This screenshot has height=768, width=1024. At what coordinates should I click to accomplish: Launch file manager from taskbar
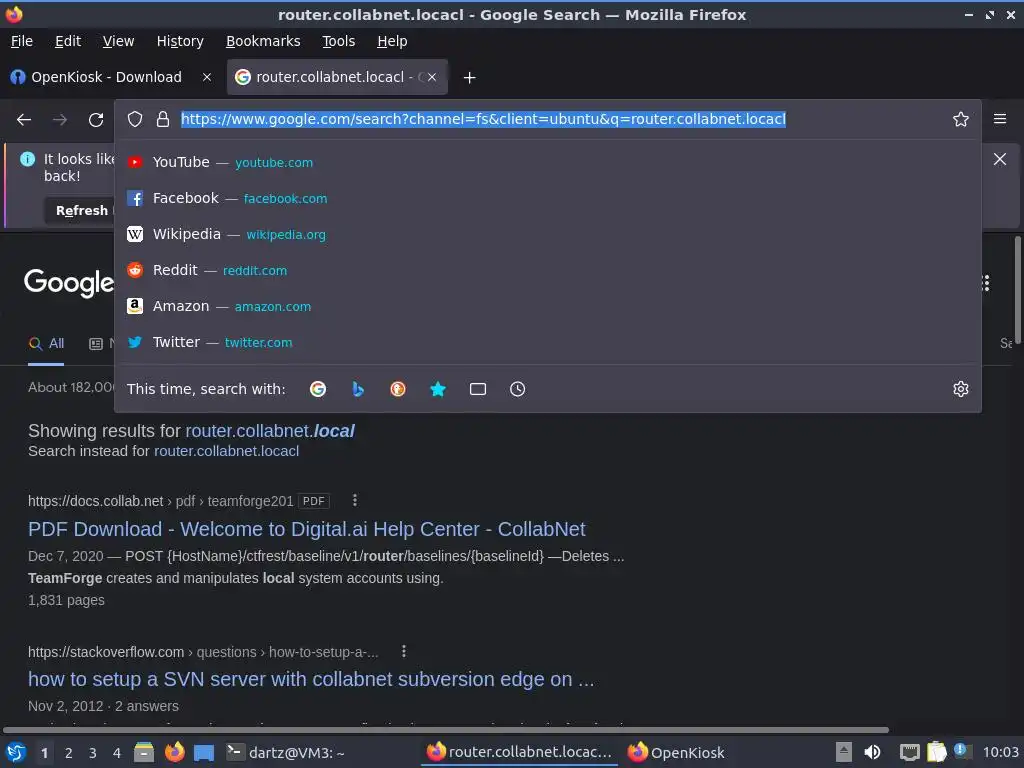coord(144,752)
